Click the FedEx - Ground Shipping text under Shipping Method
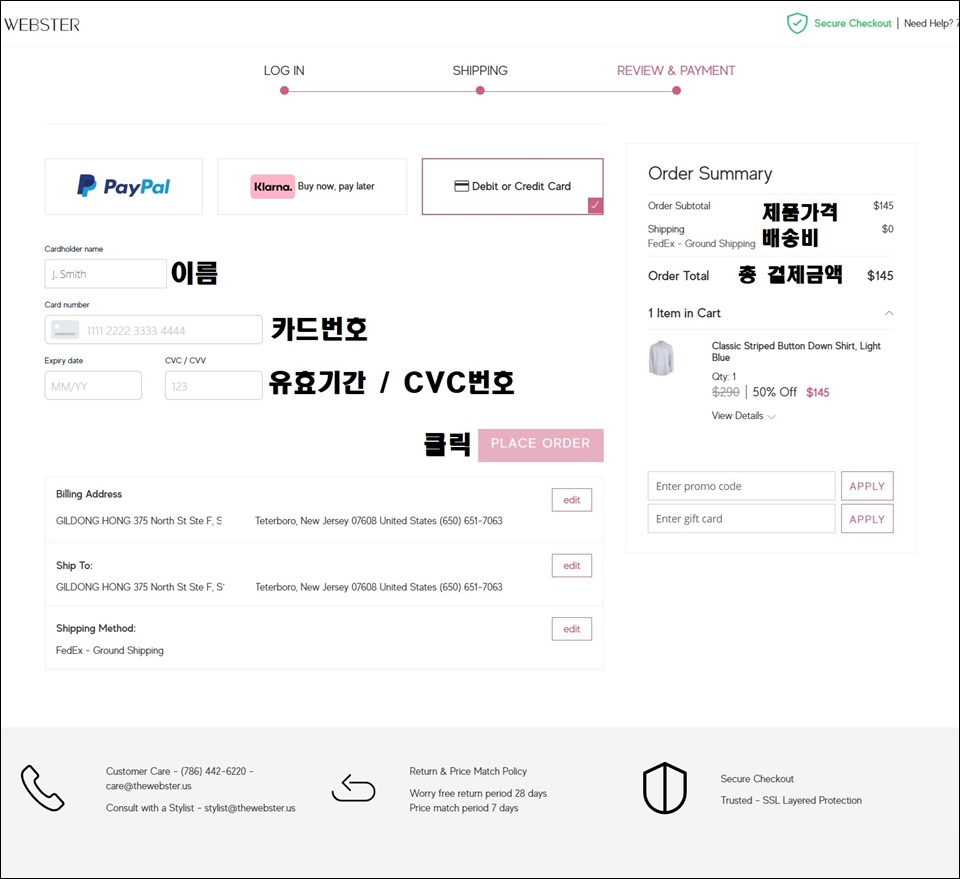This screenshot has width=960, height=879. (x=110, y=651)
